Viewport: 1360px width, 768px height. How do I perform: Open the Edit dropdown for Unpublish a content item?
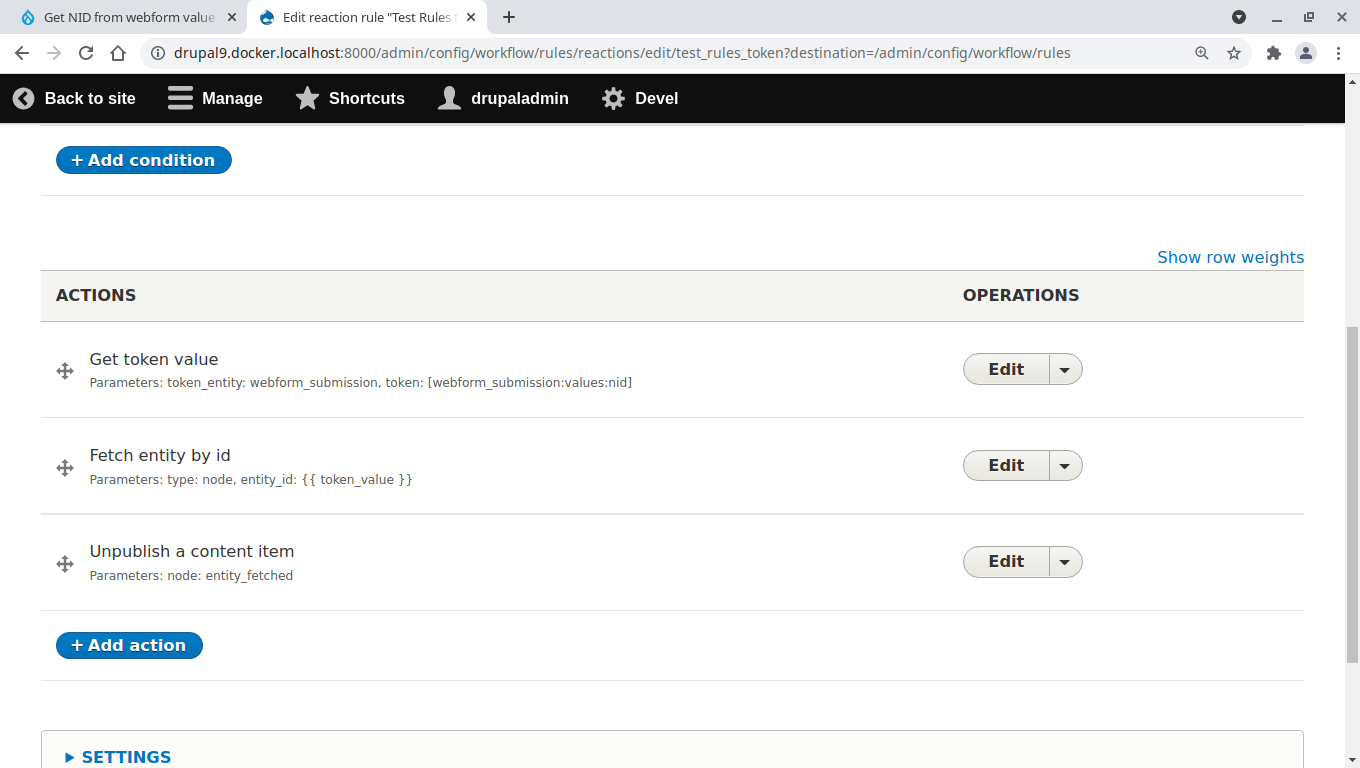point(1065,561)
